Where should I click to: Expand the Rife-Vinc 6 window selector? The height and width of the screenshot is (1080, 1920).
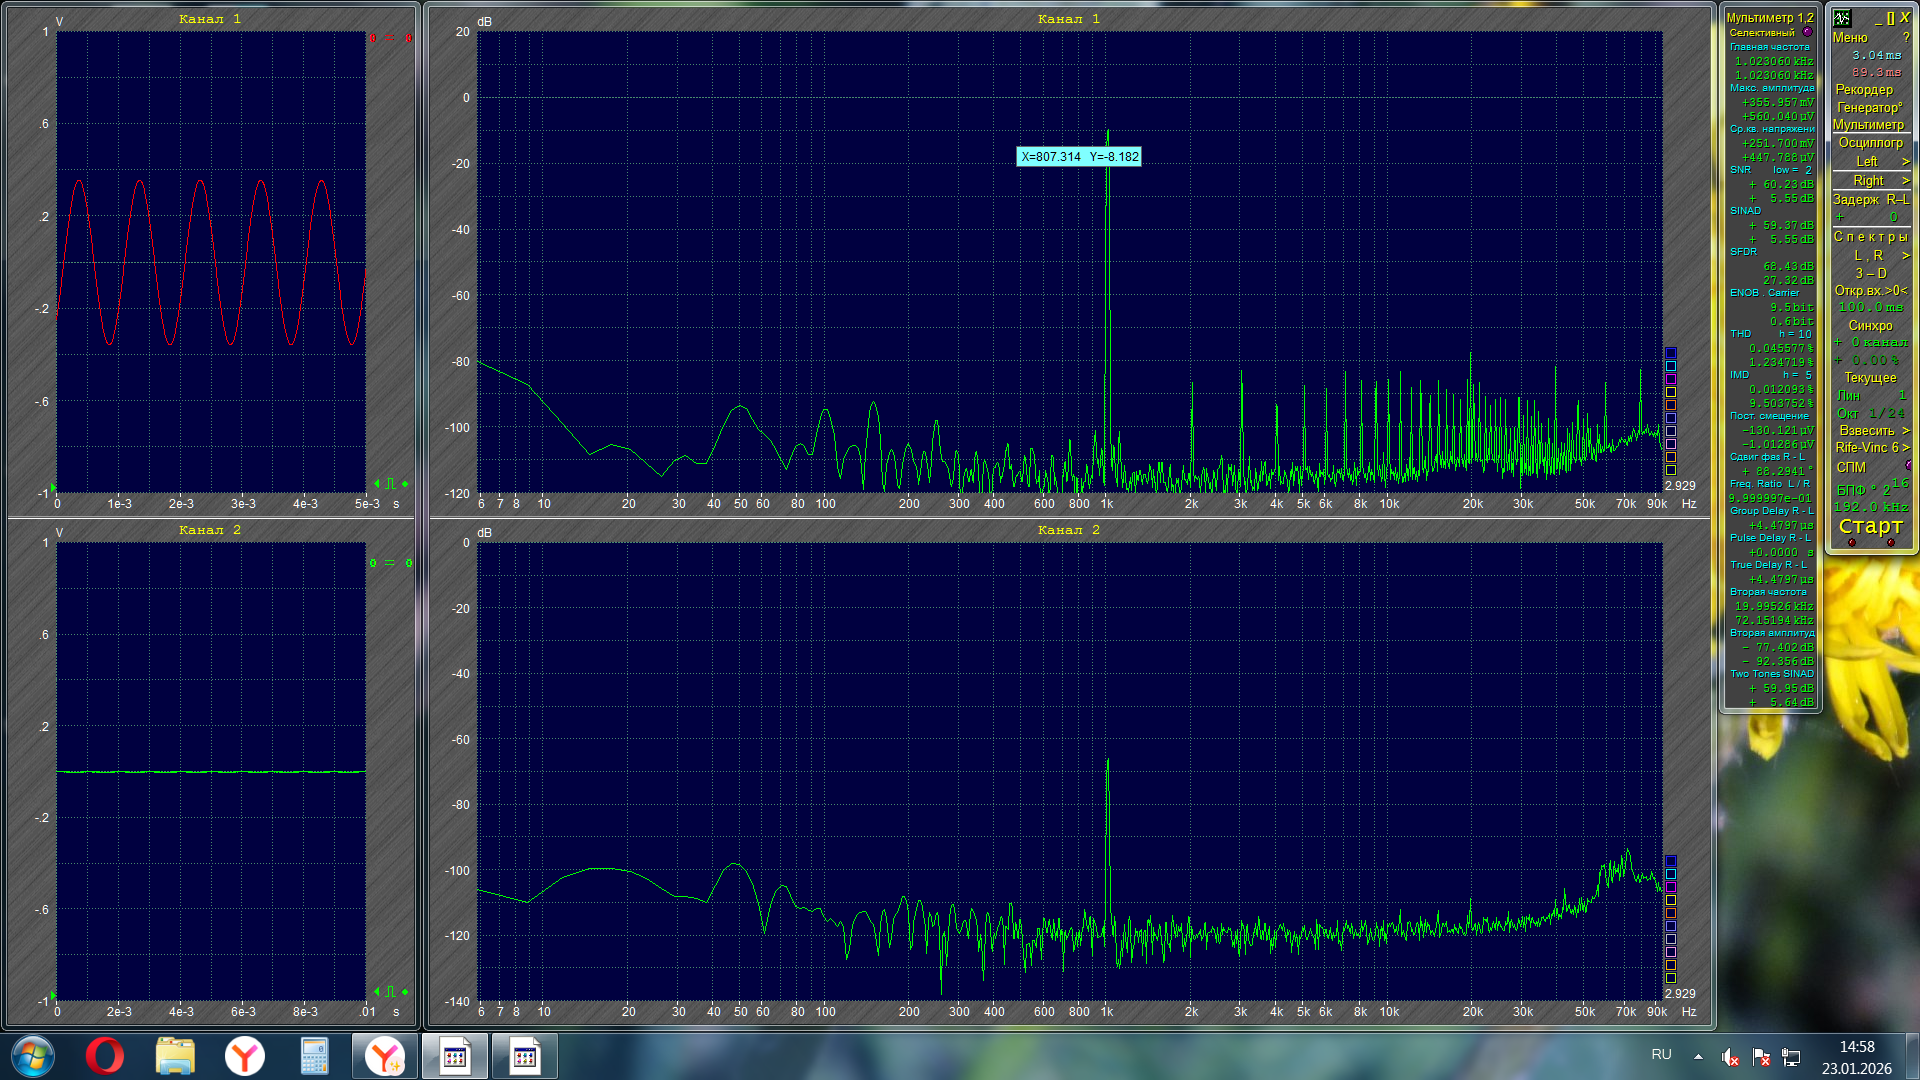(x=1905, y=448)
